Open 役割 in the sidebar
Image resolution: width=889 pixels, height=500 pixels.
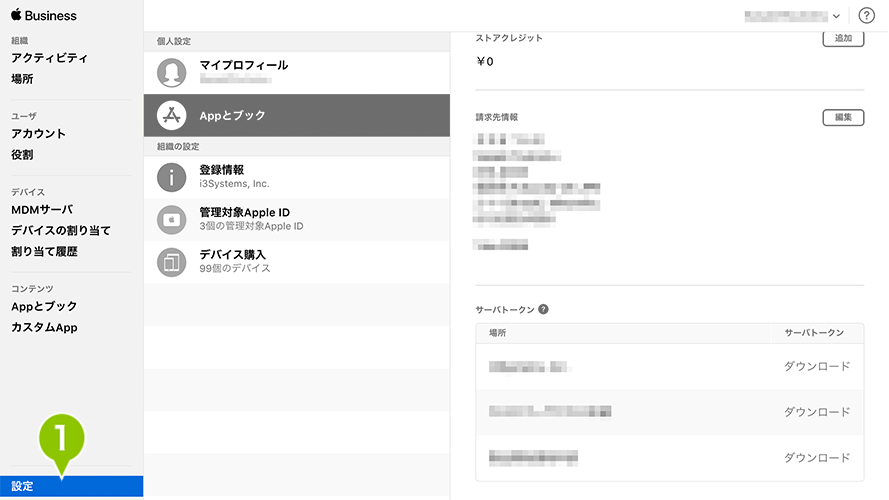22,155
